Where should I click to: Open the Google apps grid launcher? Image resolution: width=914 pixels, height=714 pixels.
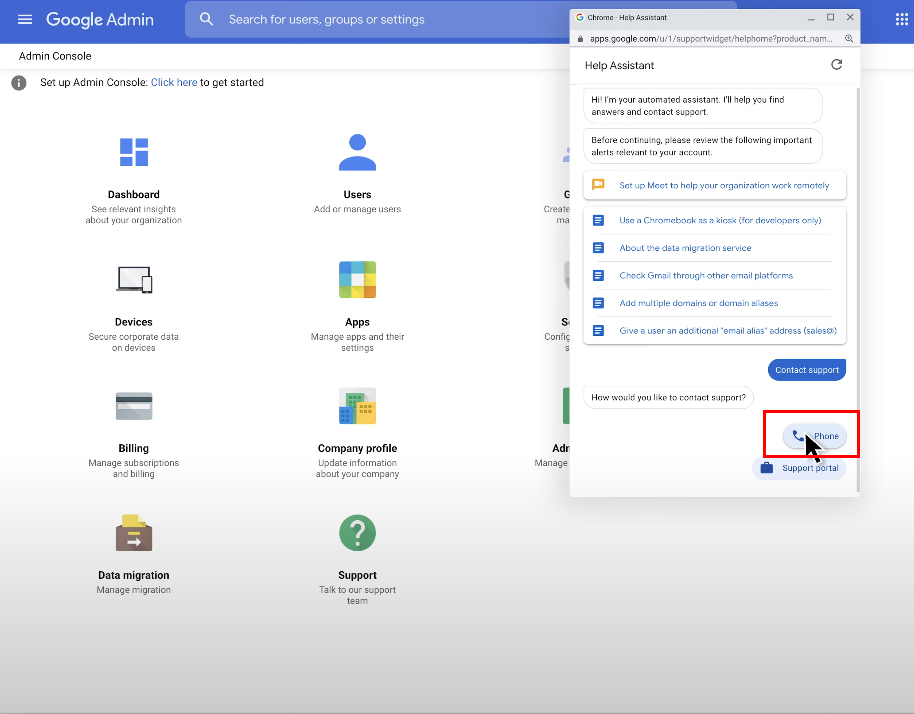[901, 20]
